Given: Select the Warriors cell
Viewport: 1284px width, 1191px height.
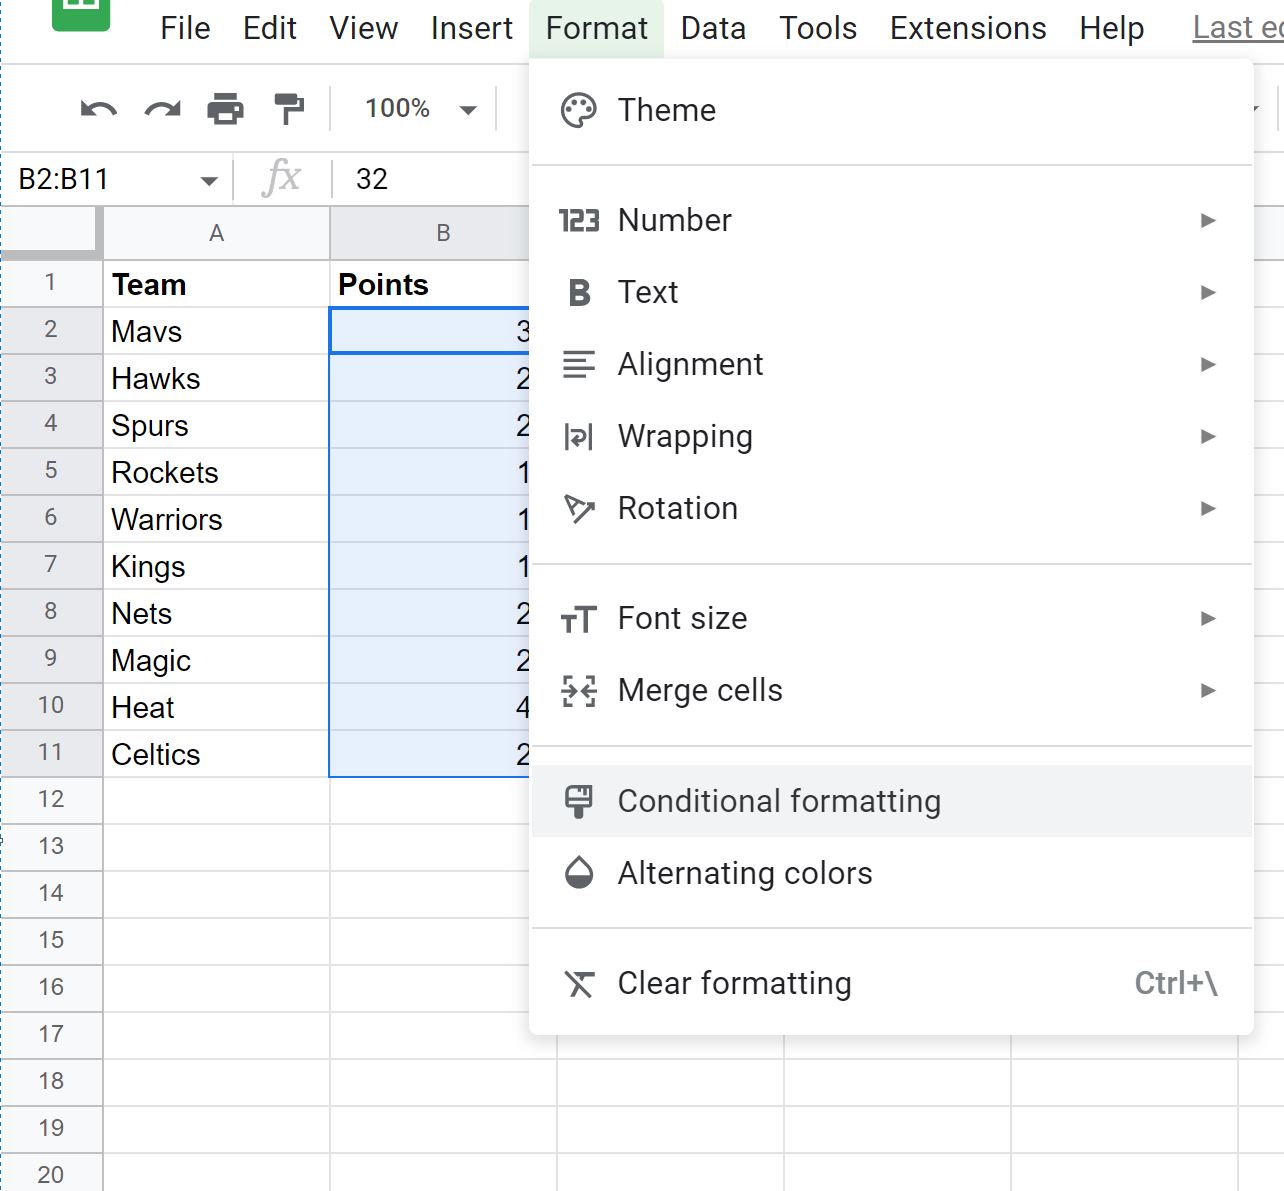Looking at the screenshot, I should (x=216, y=519).
